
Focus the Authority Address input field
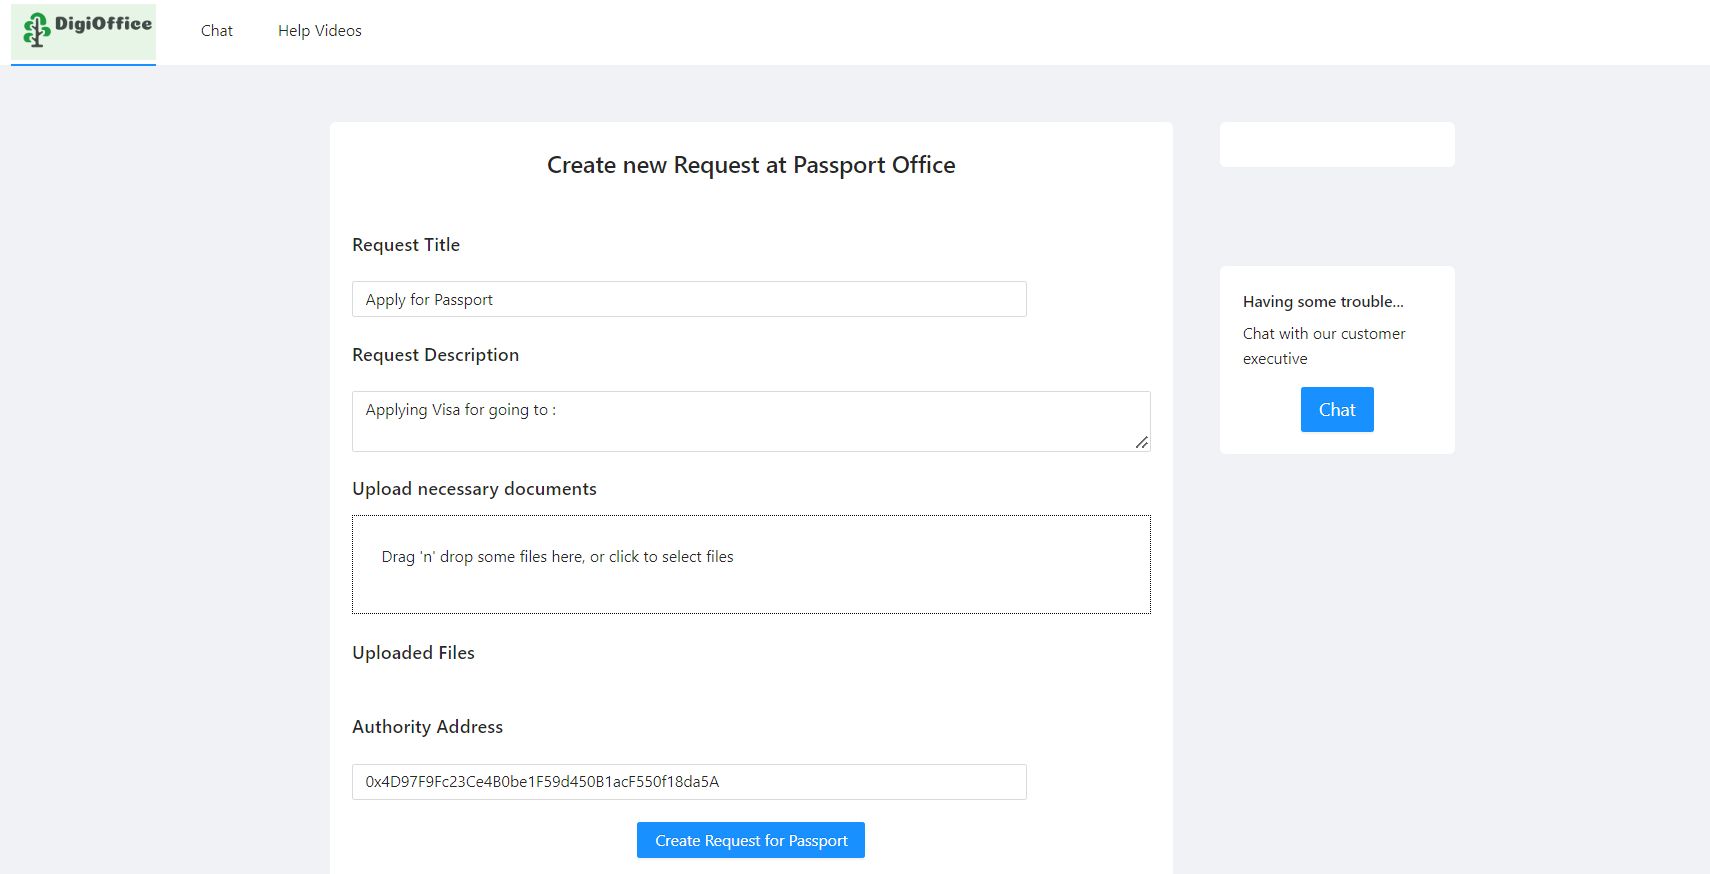point(689,782)
